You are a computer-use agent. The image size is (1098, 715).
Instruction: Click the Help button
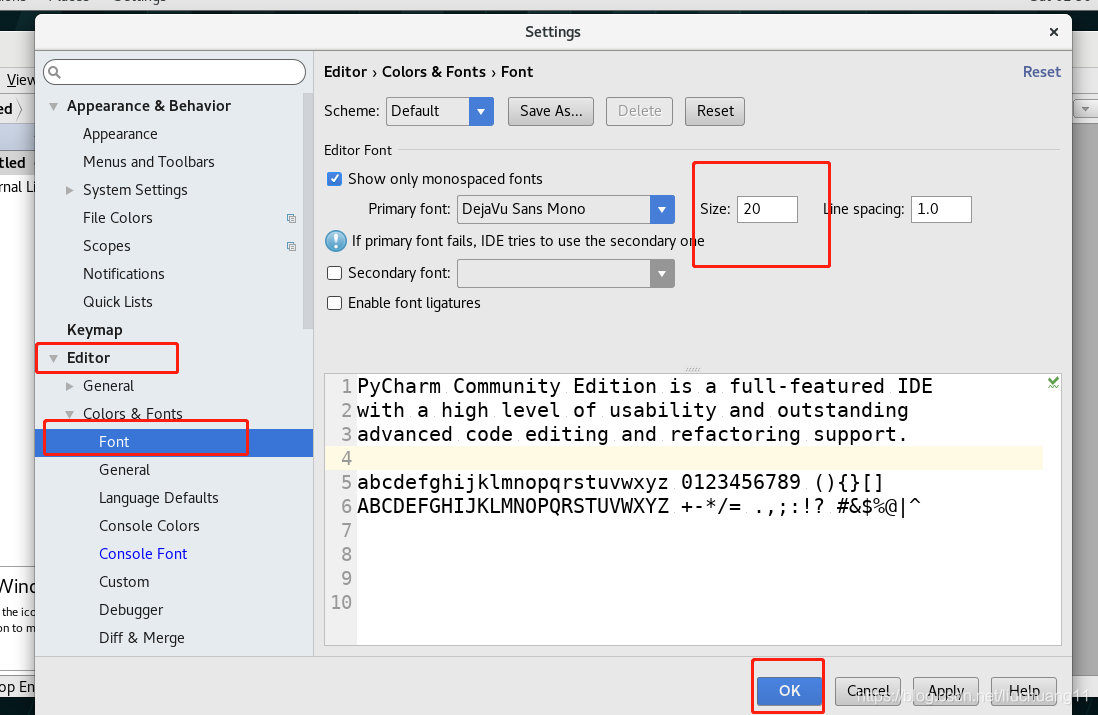[x=1024, y=690]
